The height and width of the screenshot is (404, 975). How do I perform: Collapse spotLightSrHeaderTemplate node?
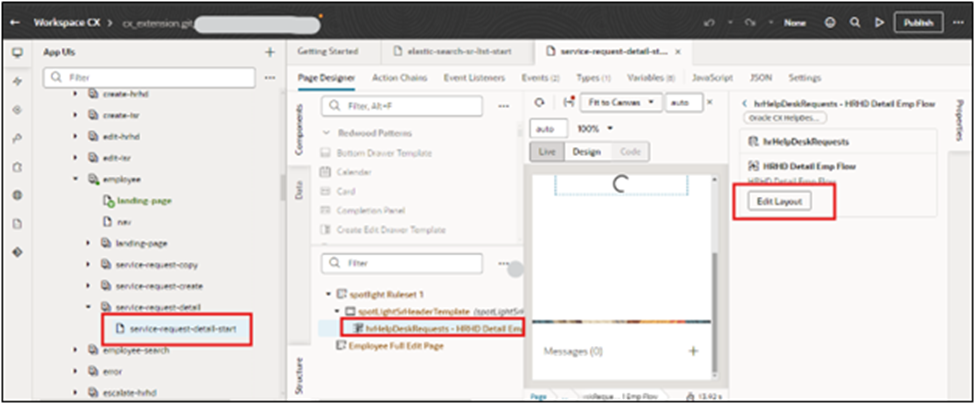point(337,311)
